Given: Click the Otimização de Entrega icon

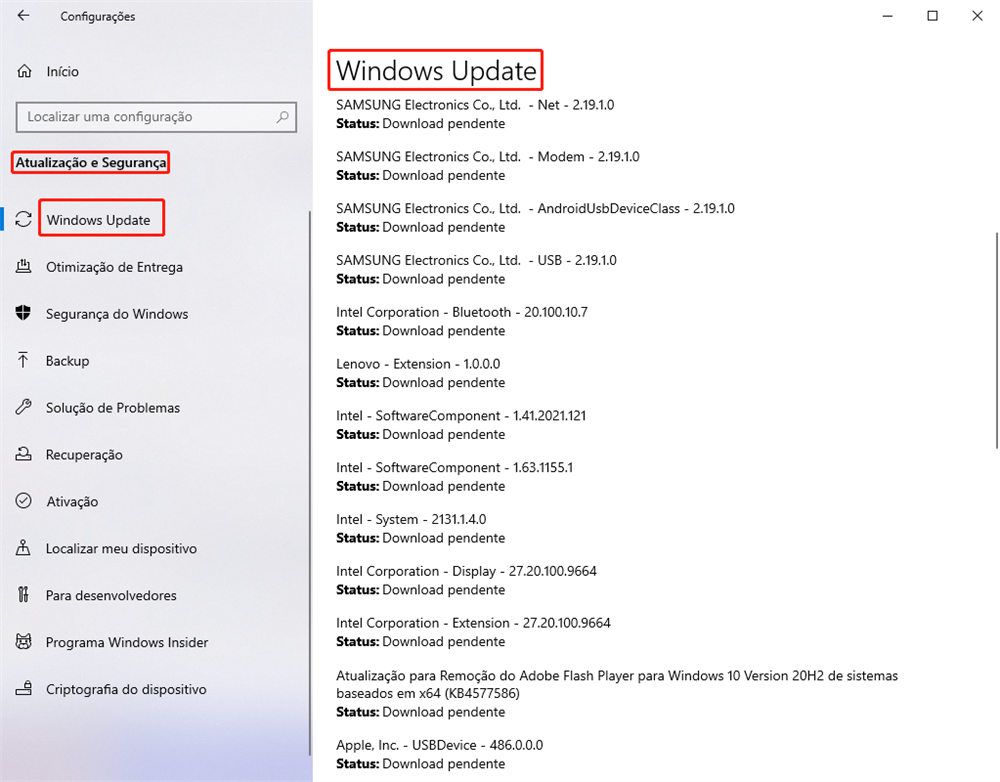Looking at the screenshot, I should tap(24, 267).
